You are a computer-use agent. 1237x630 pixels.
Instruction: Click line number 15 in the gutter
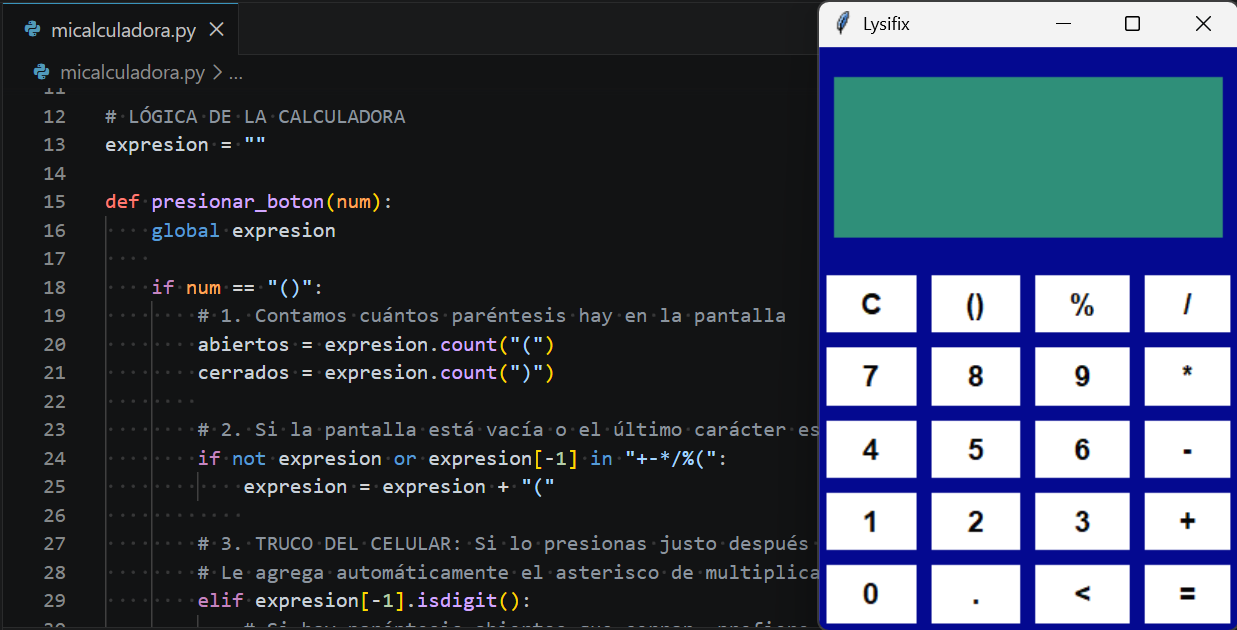(54, 202)
